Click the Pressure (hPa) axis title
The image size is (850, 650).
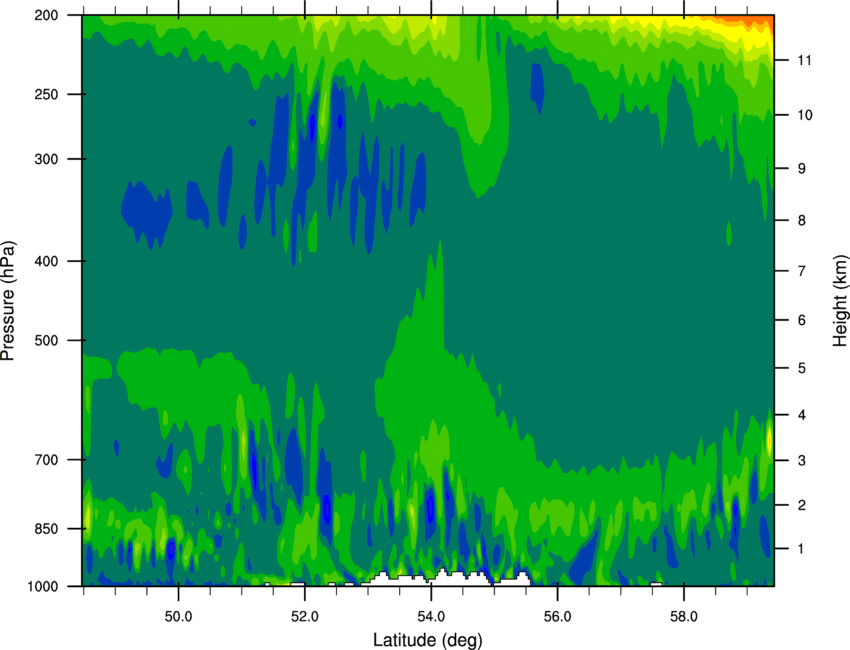pos(8,301)
